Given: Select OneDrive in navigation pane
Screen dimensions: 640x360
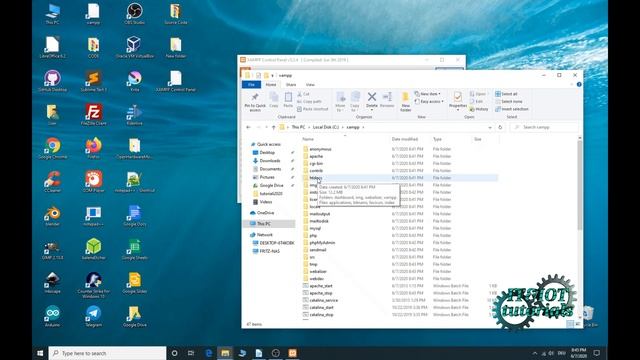Looking at the screenshot, I should 265,213.
